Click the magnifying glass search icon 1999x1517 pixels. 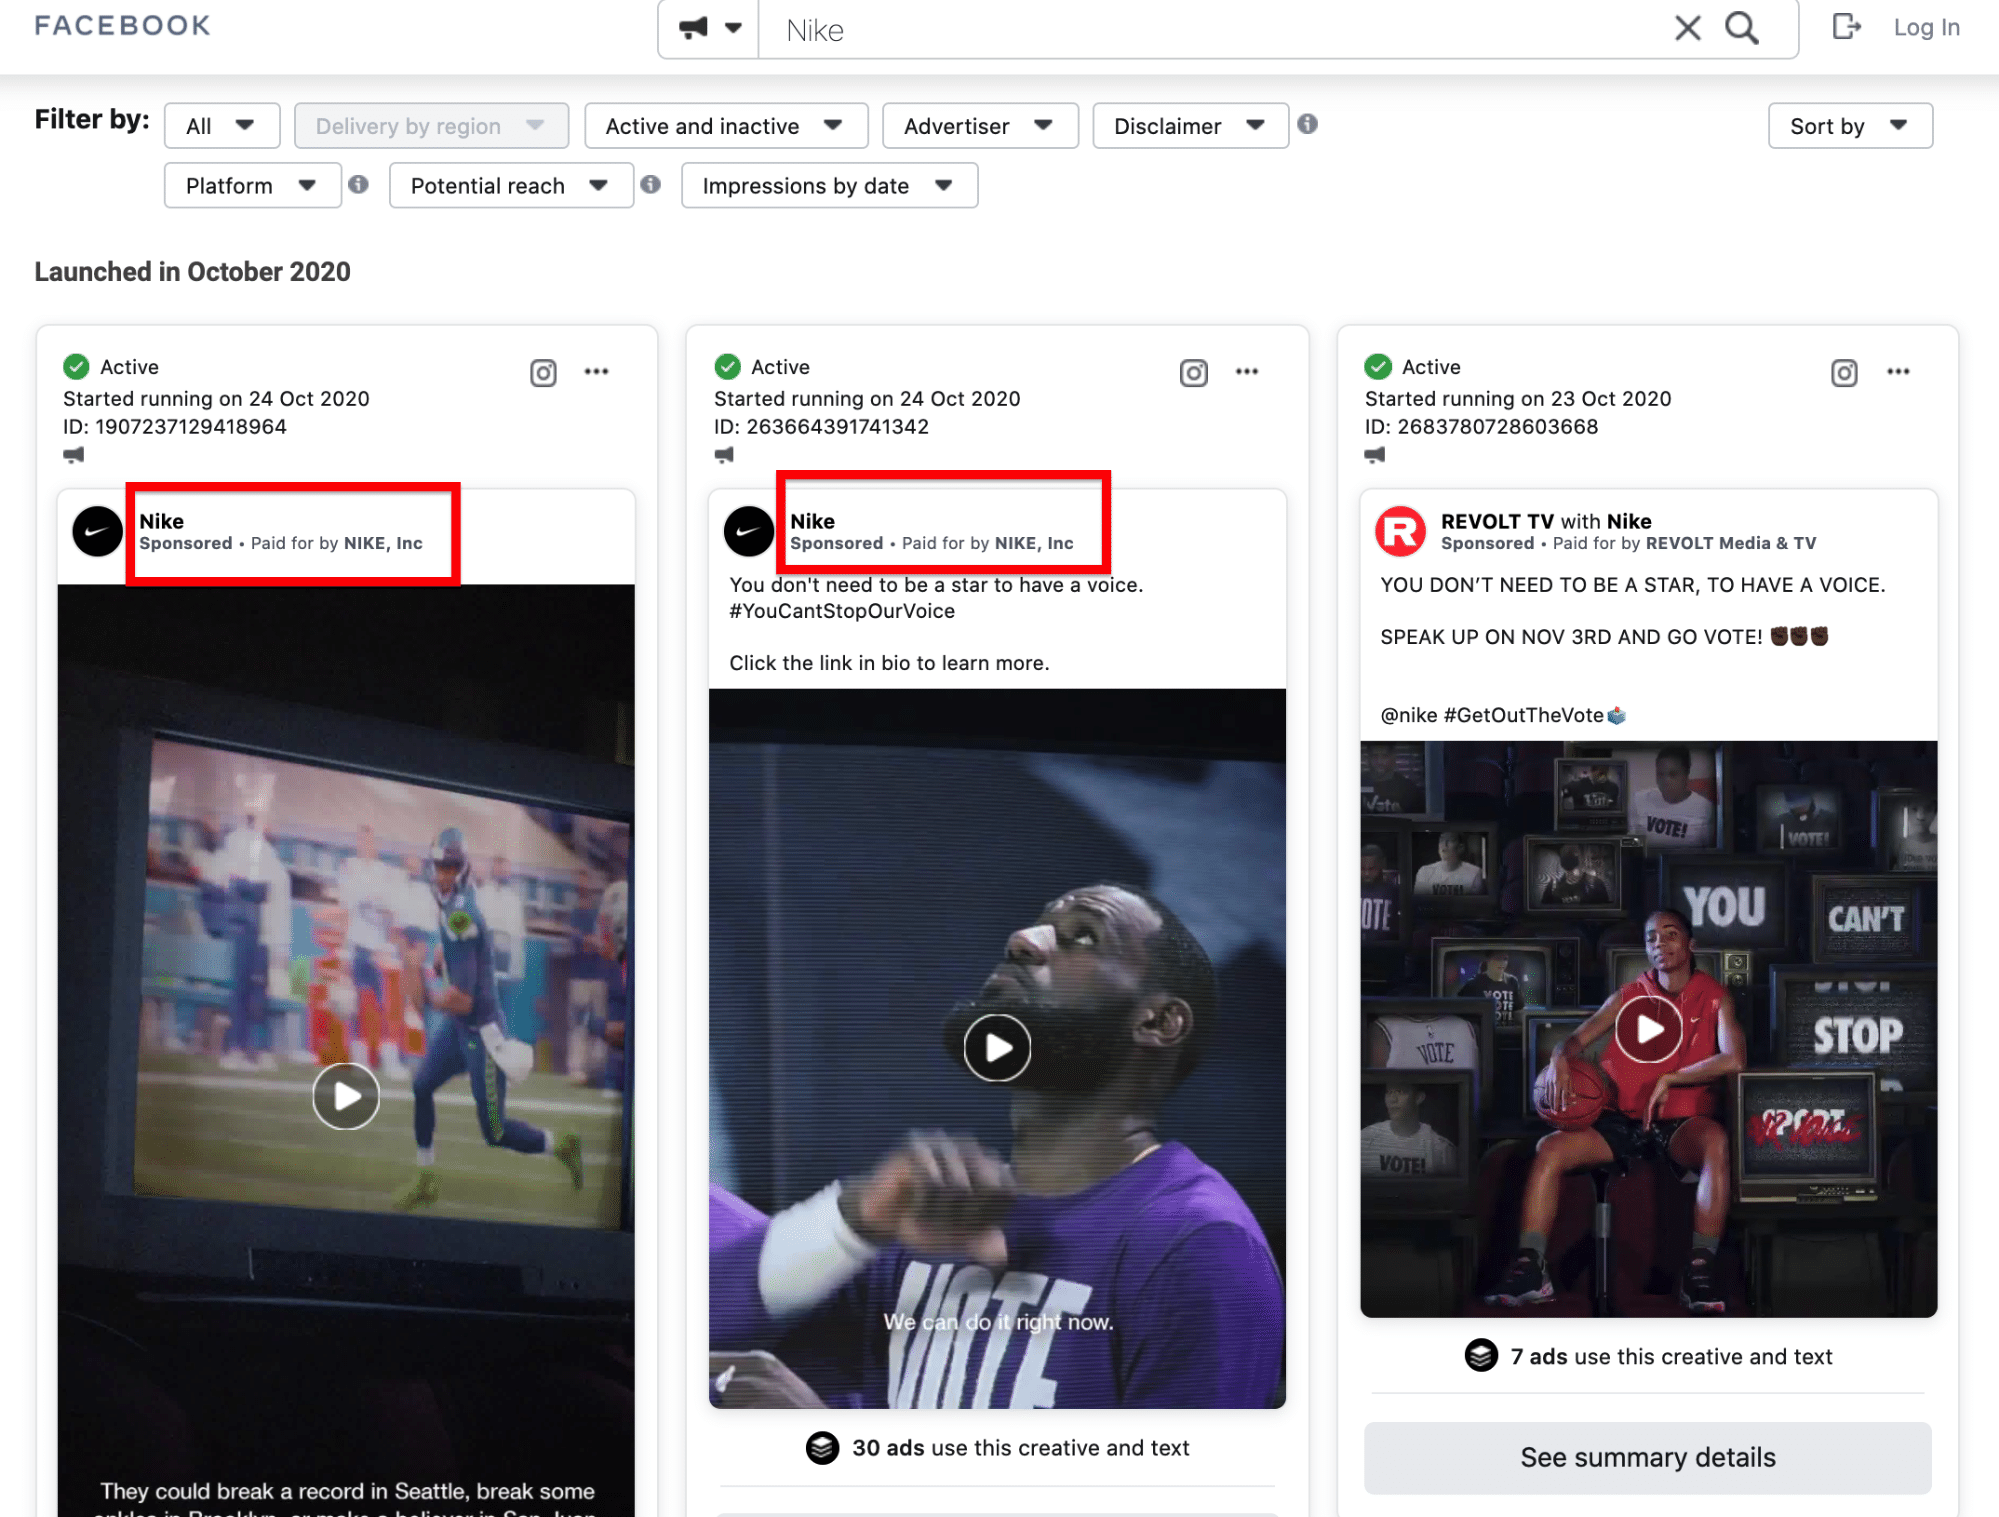click(x=1741, y=28)
